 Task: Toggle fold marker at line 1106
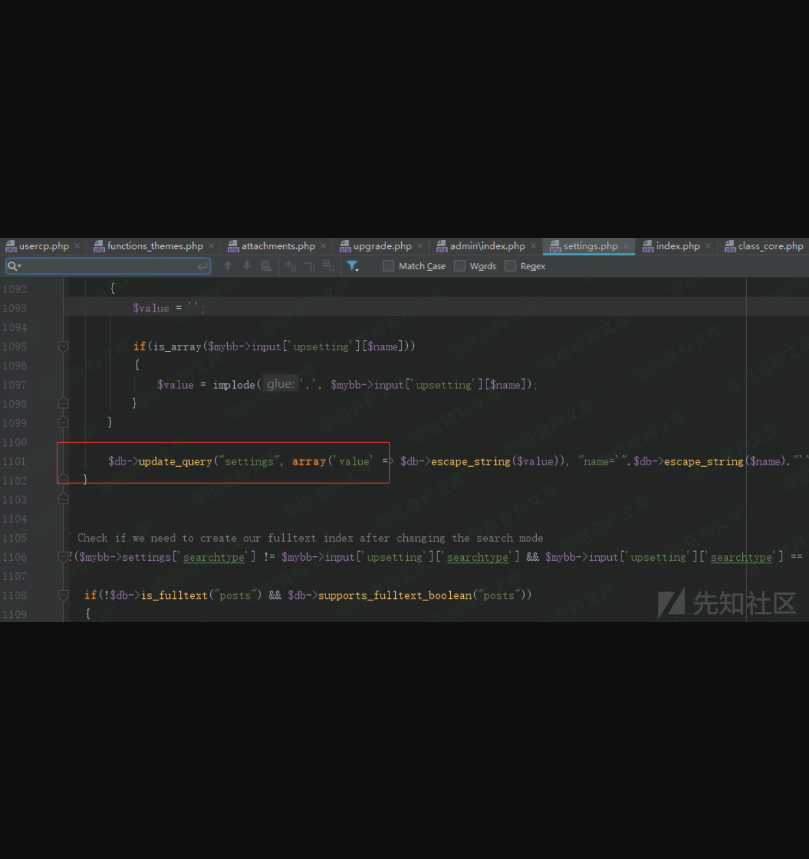coord(64,557)
